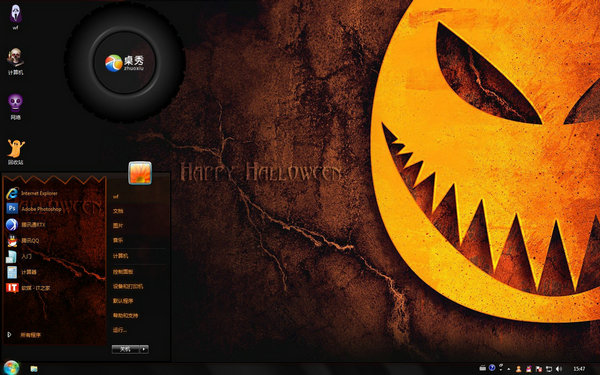Show hidden tray icons arrow
This screenshot has height=375, width=600.
click(x=509, y=369)
